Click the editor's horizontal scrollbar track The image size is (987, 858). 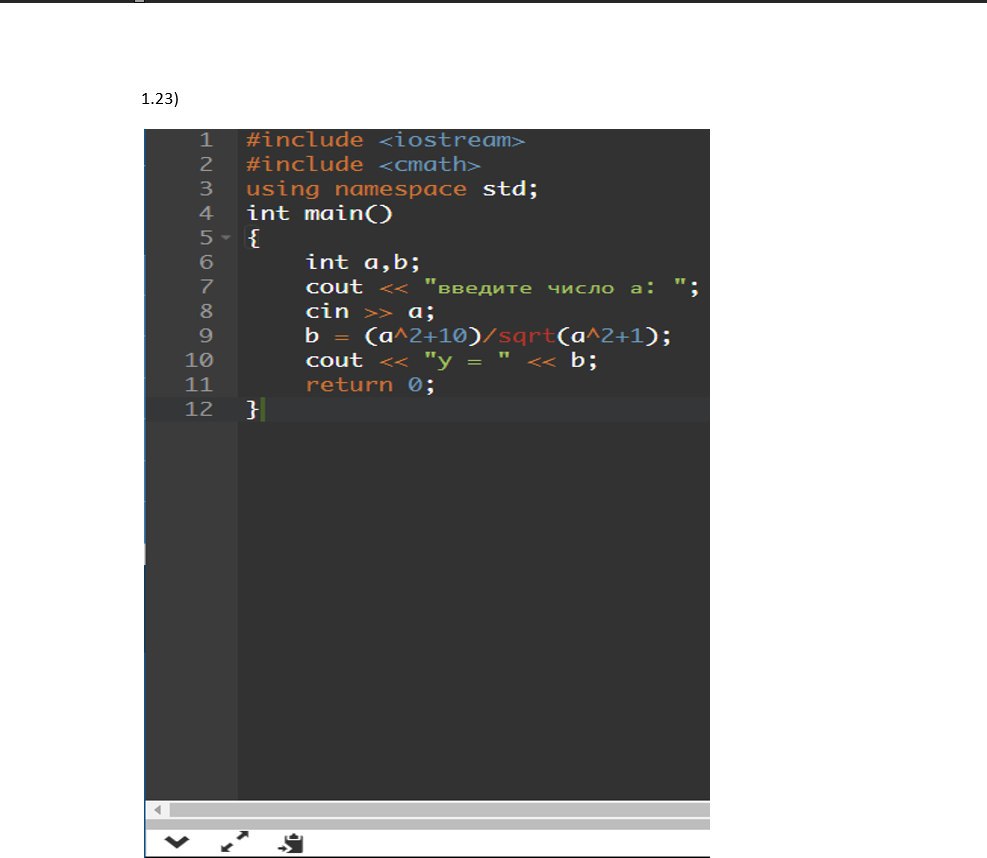point(439,810)
